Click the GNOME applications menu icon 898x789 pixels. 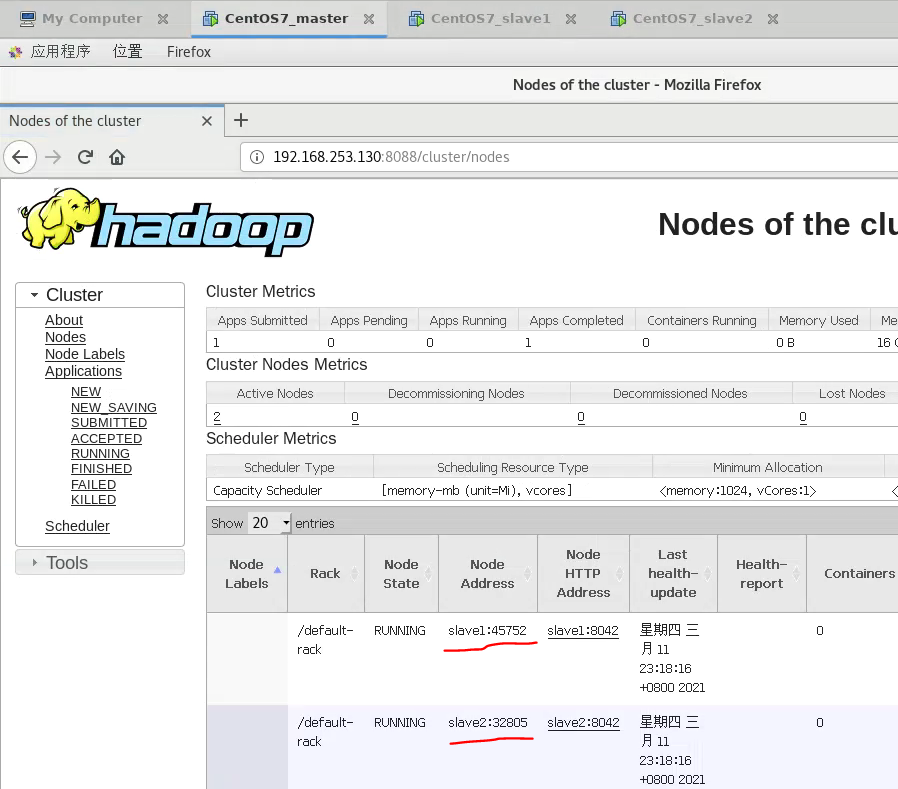(x=15, y=52)
